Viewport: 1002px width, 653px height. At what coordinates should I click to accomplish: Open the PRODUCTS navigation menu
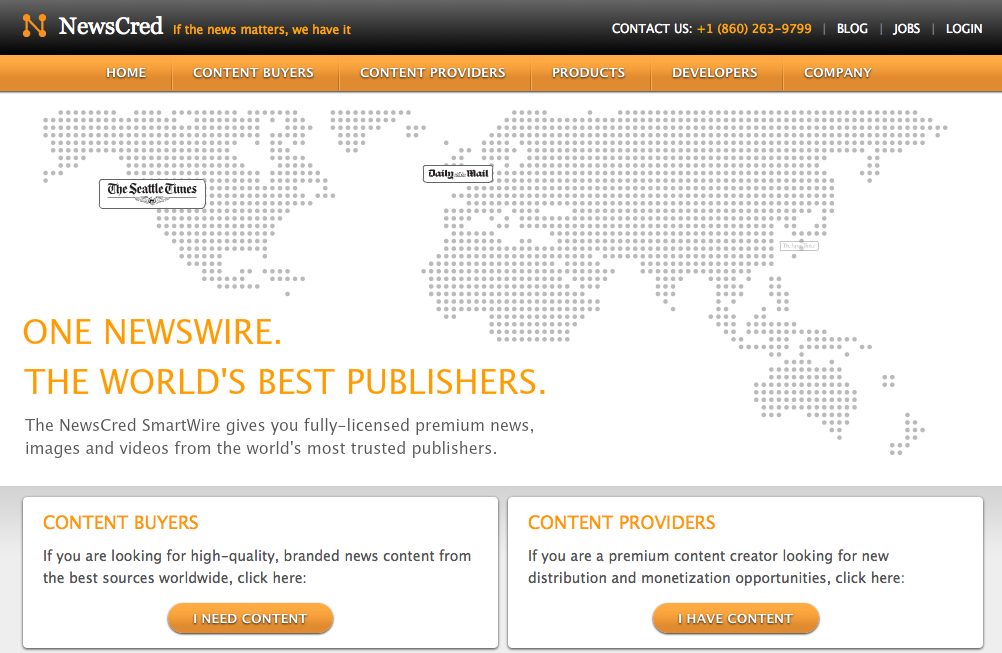(589, 73)
